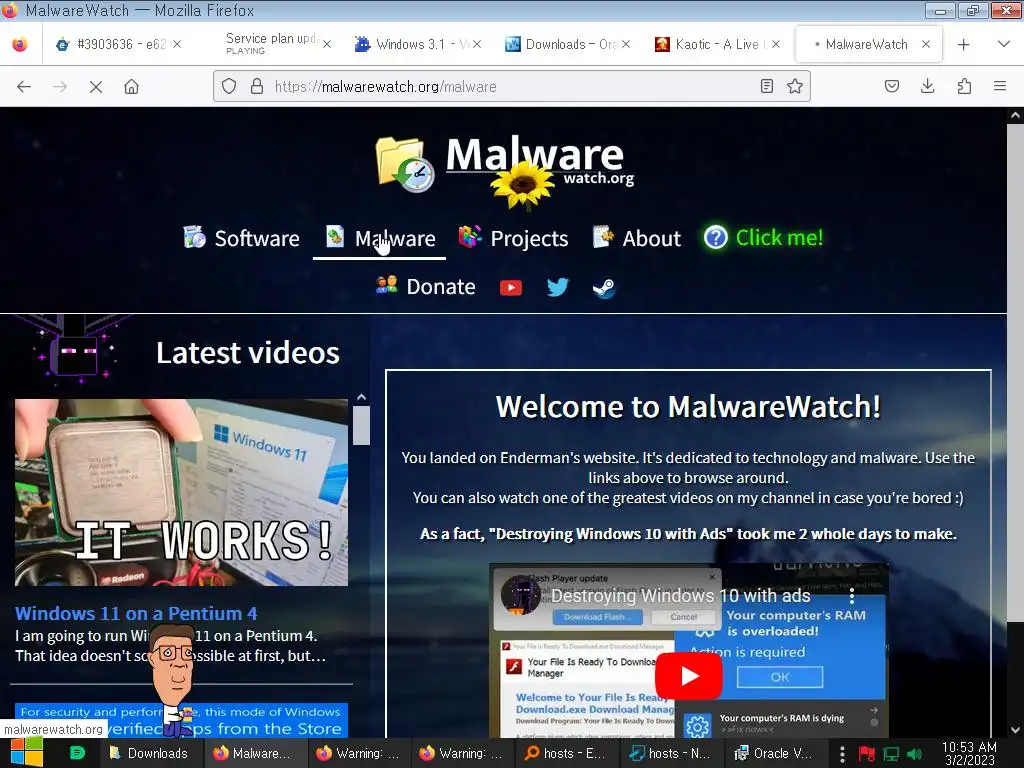Click the MalwareWatch folder logo
The width and height of the screenshot is (1024, 768).
(404, 164)
